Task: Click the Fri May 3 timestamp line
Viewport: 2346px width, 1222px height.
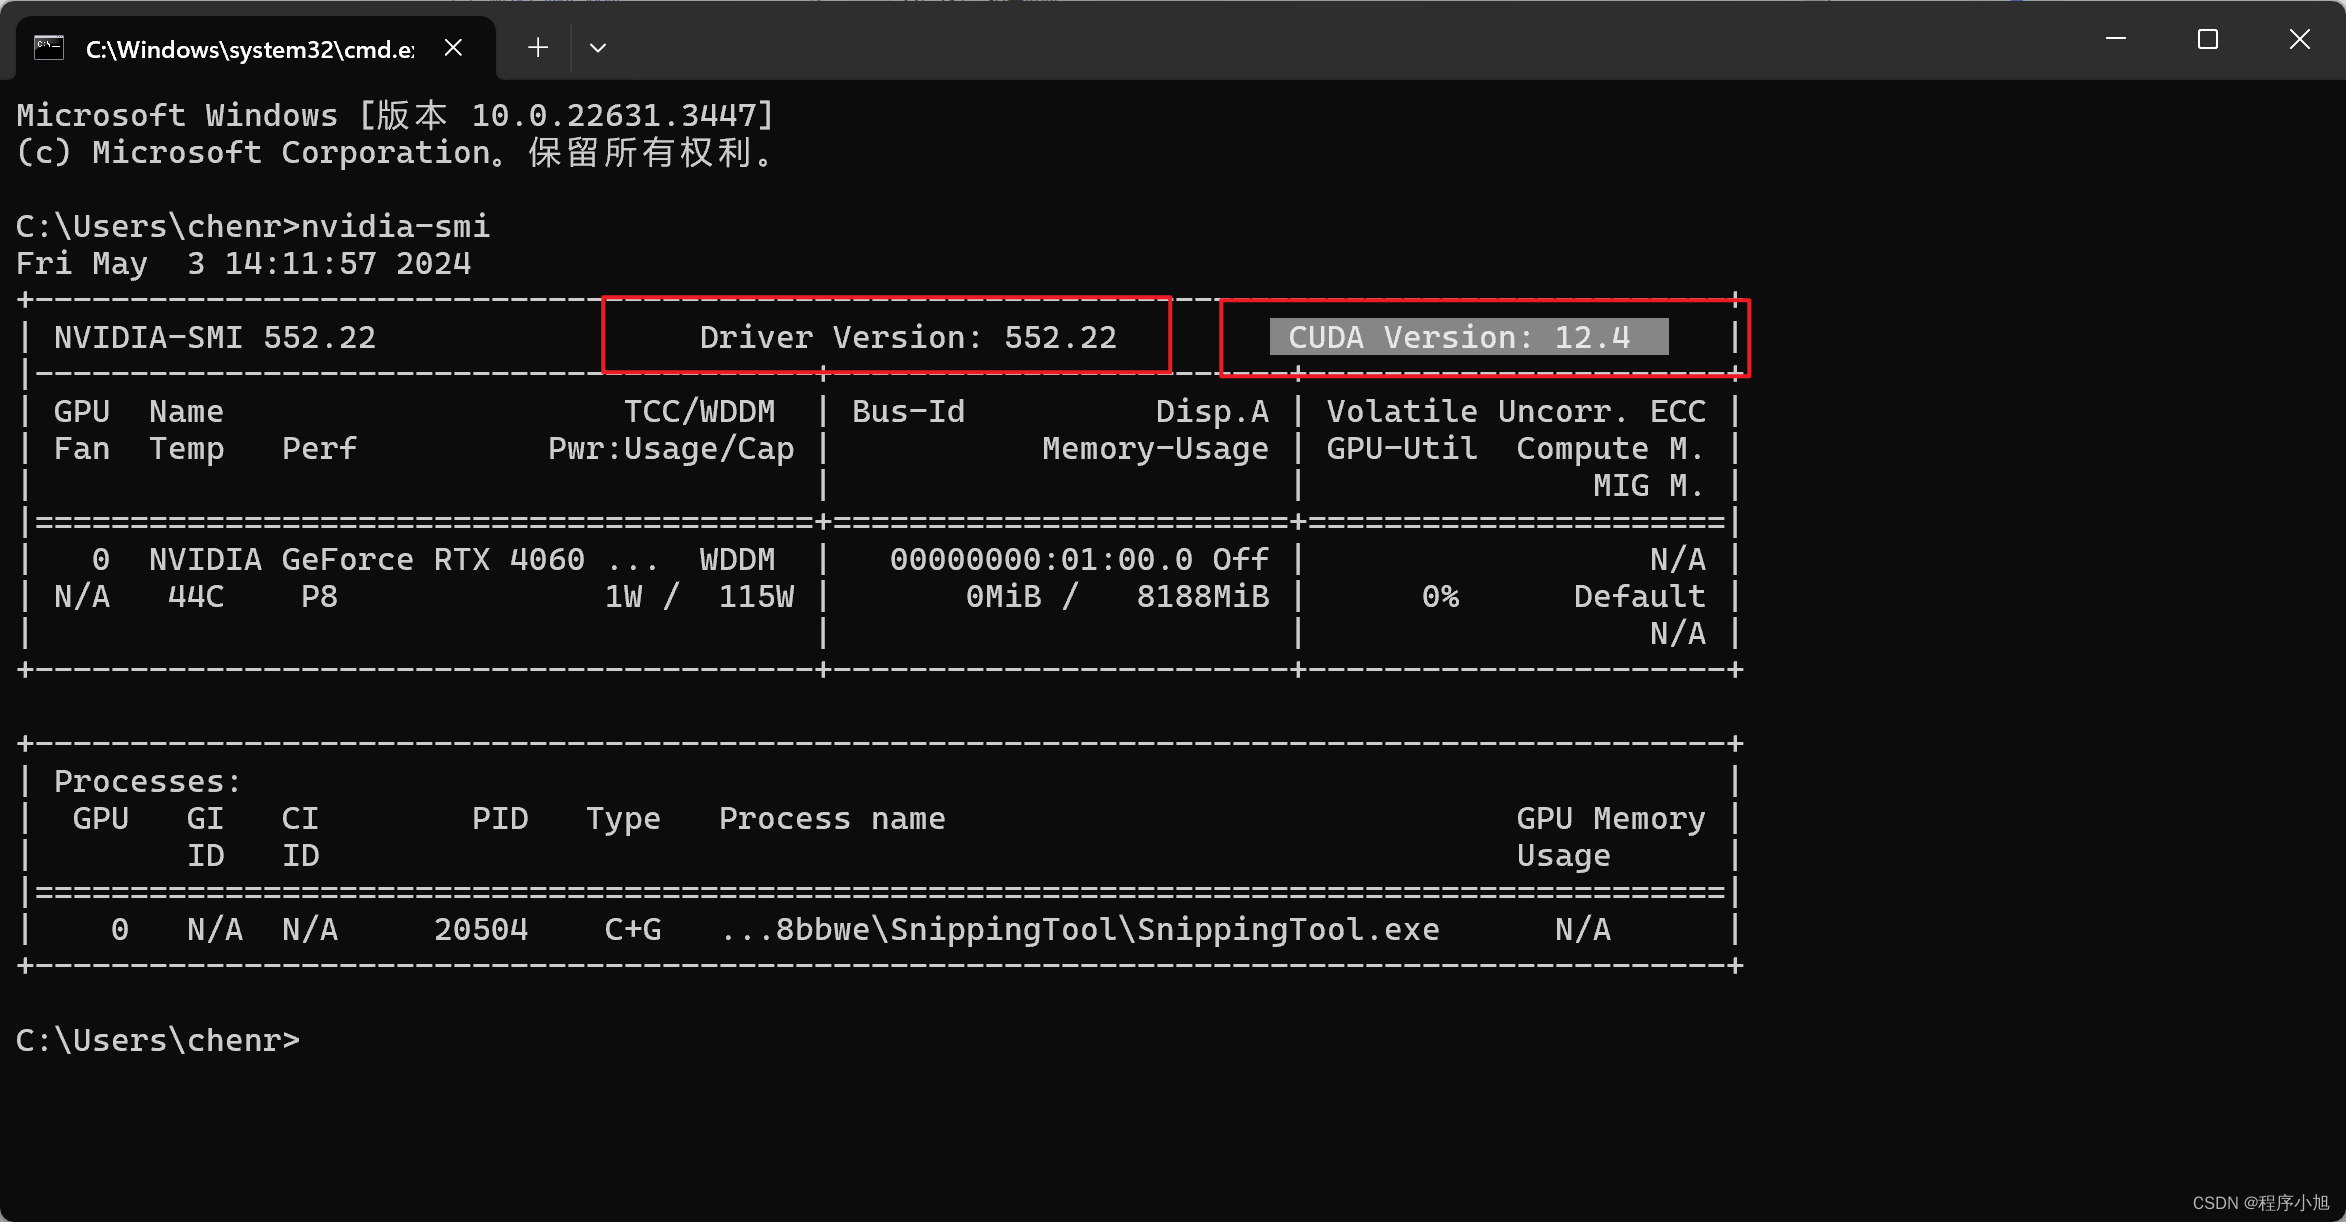Action: tap(243, 263)
